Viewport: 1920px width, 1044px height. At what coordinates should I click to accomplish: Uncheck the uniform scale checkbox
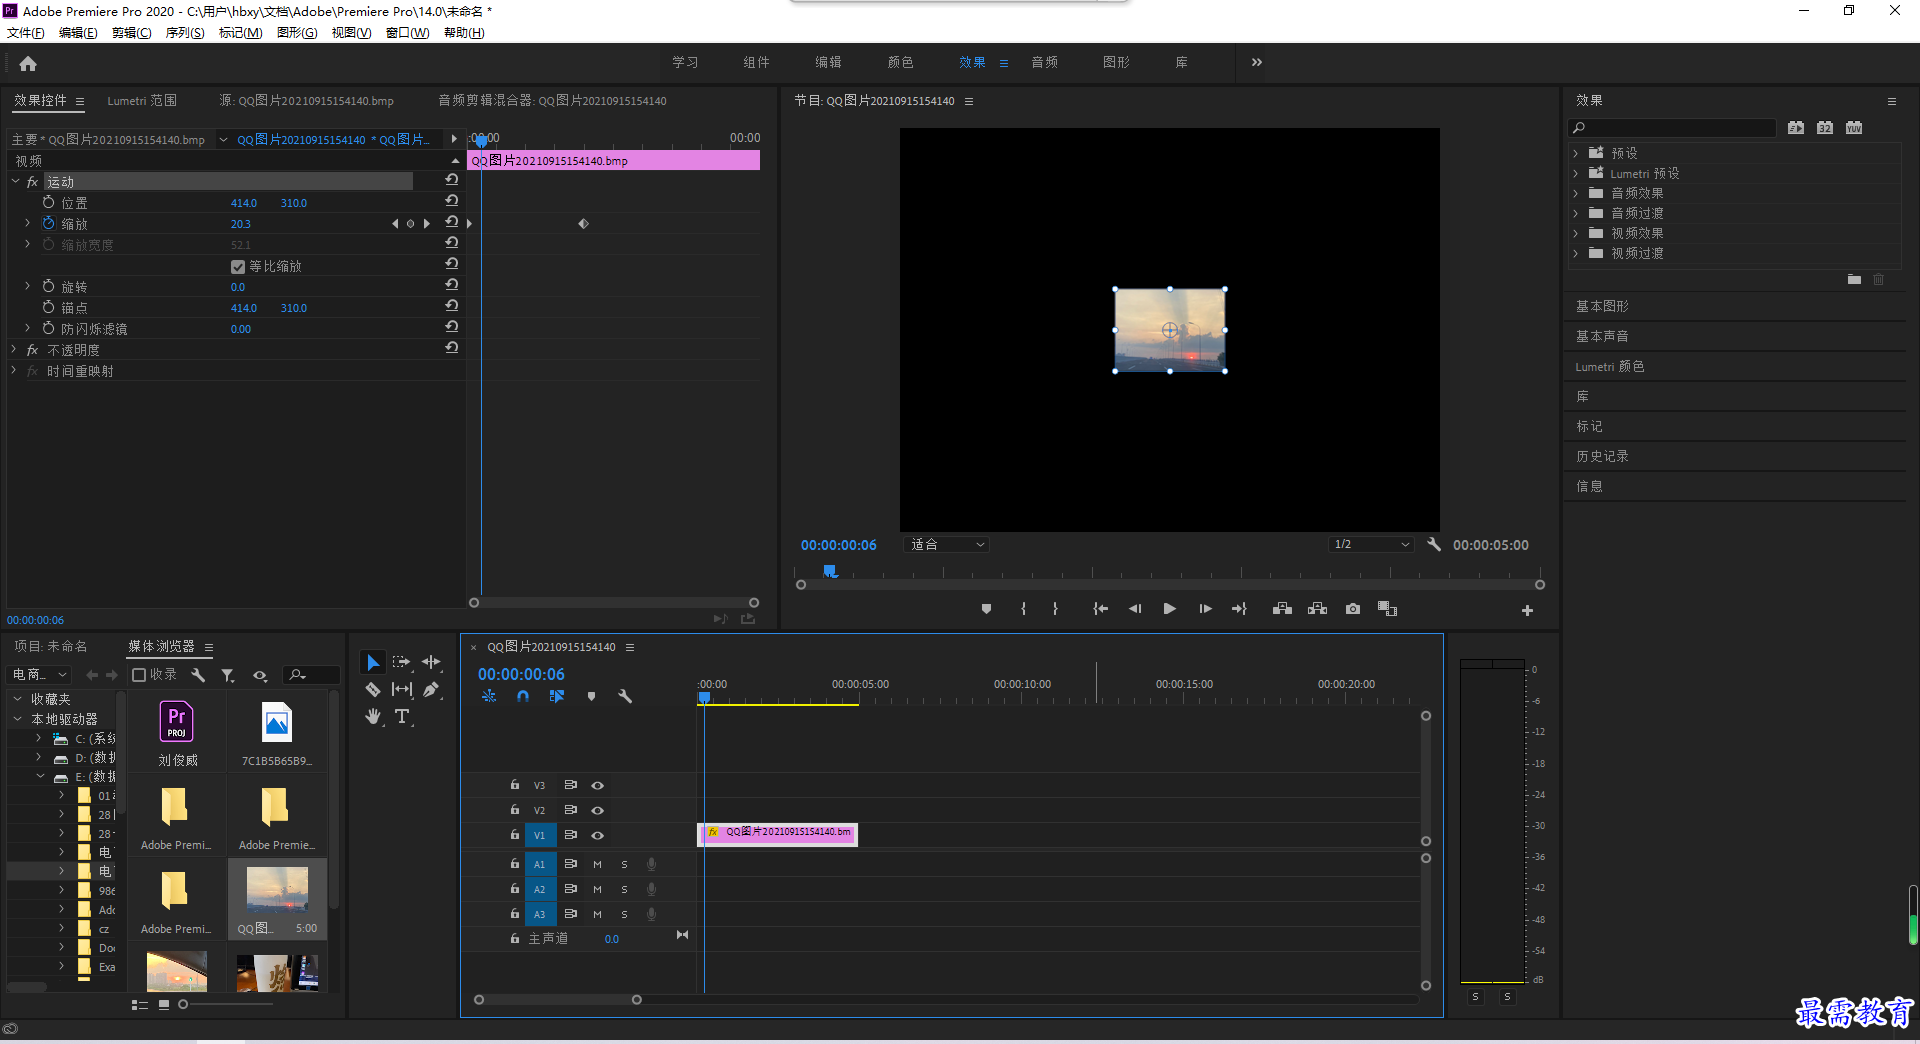pyautogui.click(x=238, y=266)
